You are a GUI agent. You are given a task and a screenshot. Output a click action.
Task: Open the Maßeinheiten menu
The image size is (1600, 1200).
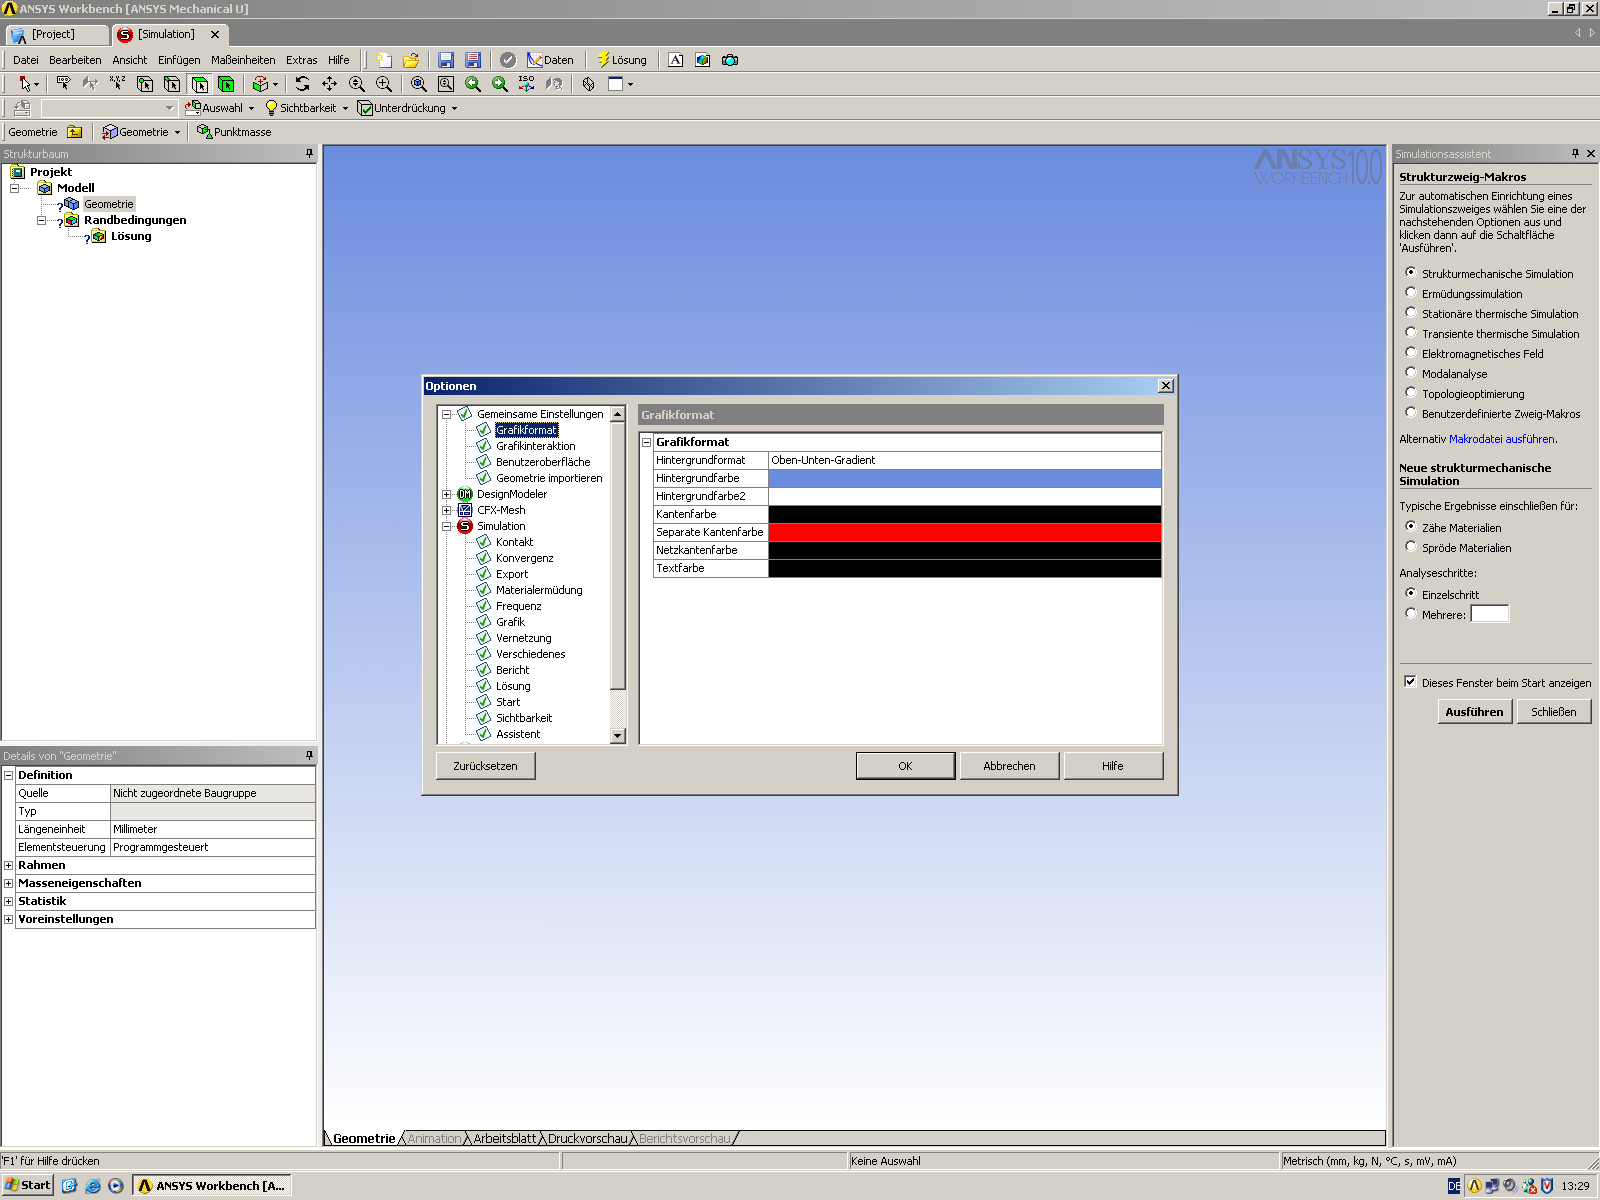[x=243, y=60]
